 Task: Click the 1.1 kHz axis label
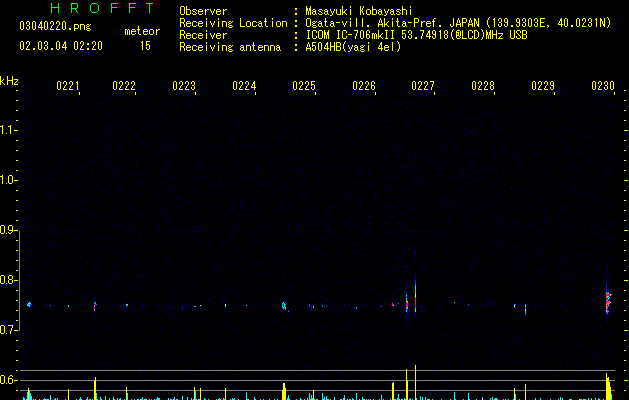click(x=7, y=130)
